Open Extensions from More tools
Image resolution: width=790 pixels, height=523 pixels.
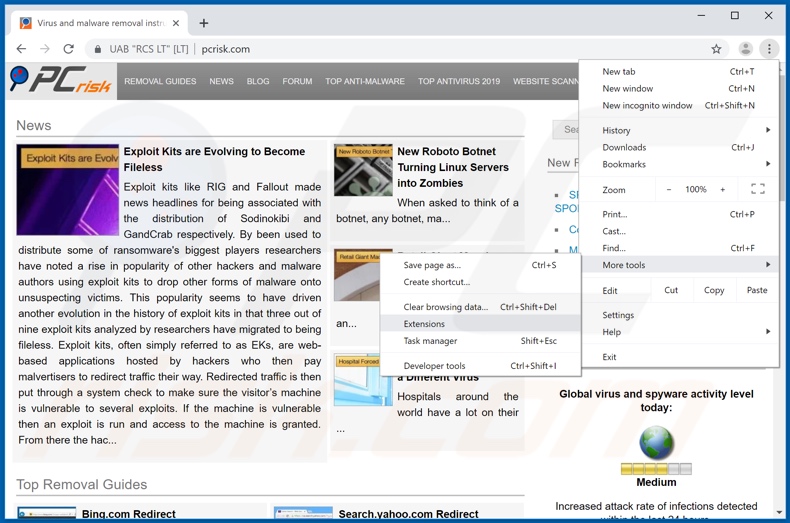point(480,324)
